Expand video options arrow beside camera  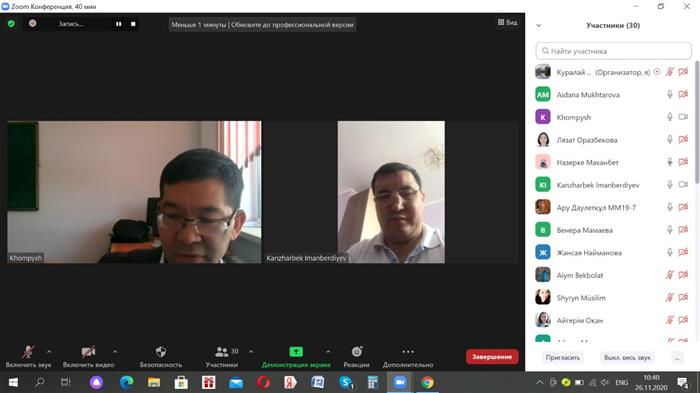pos(115,352)
